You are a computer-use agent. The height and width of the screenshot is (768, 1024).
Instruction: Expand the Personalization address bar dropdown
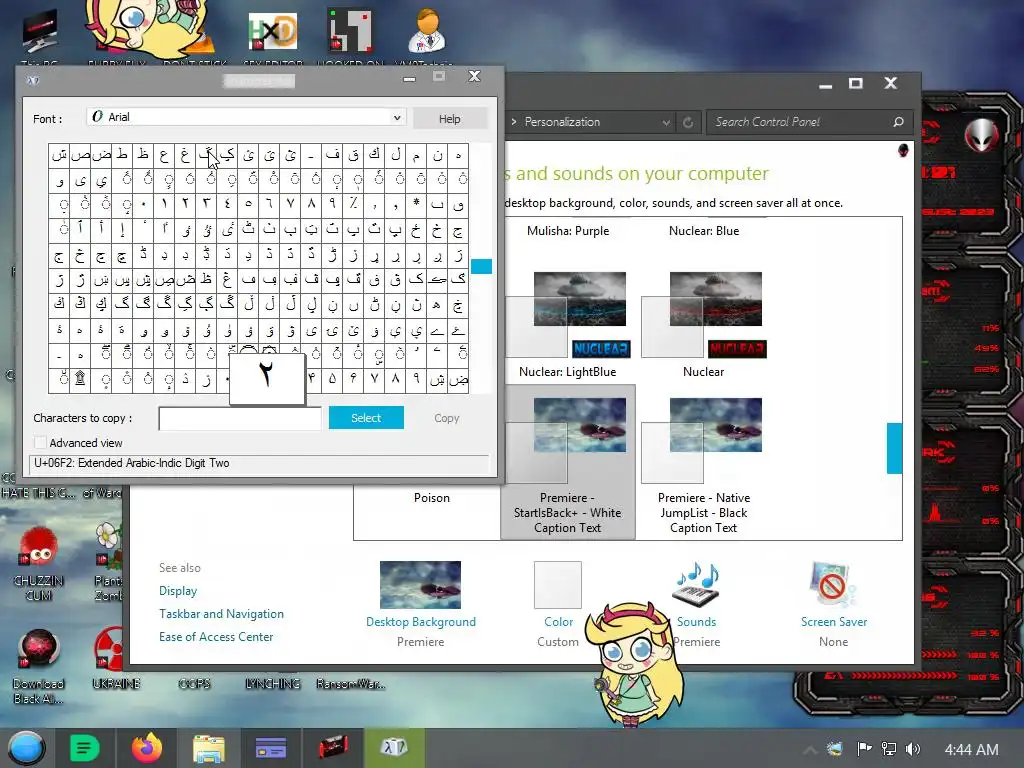click(x=665, y=122)
